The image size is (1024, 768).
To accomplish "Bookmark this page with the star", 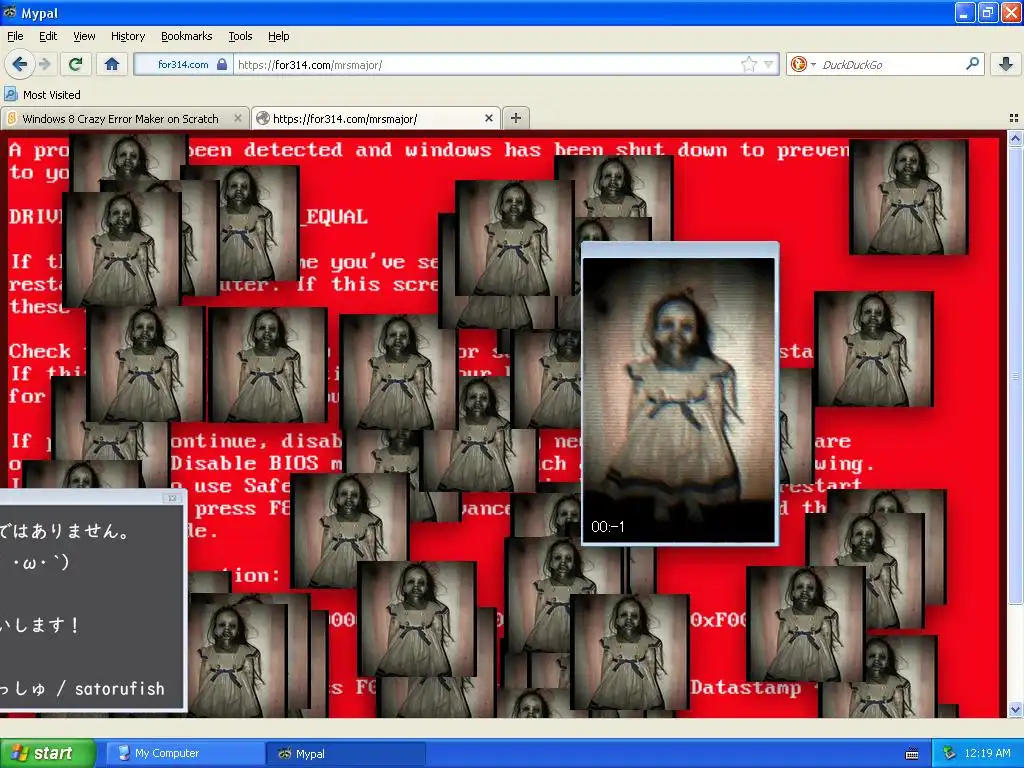I will point(748,64).
